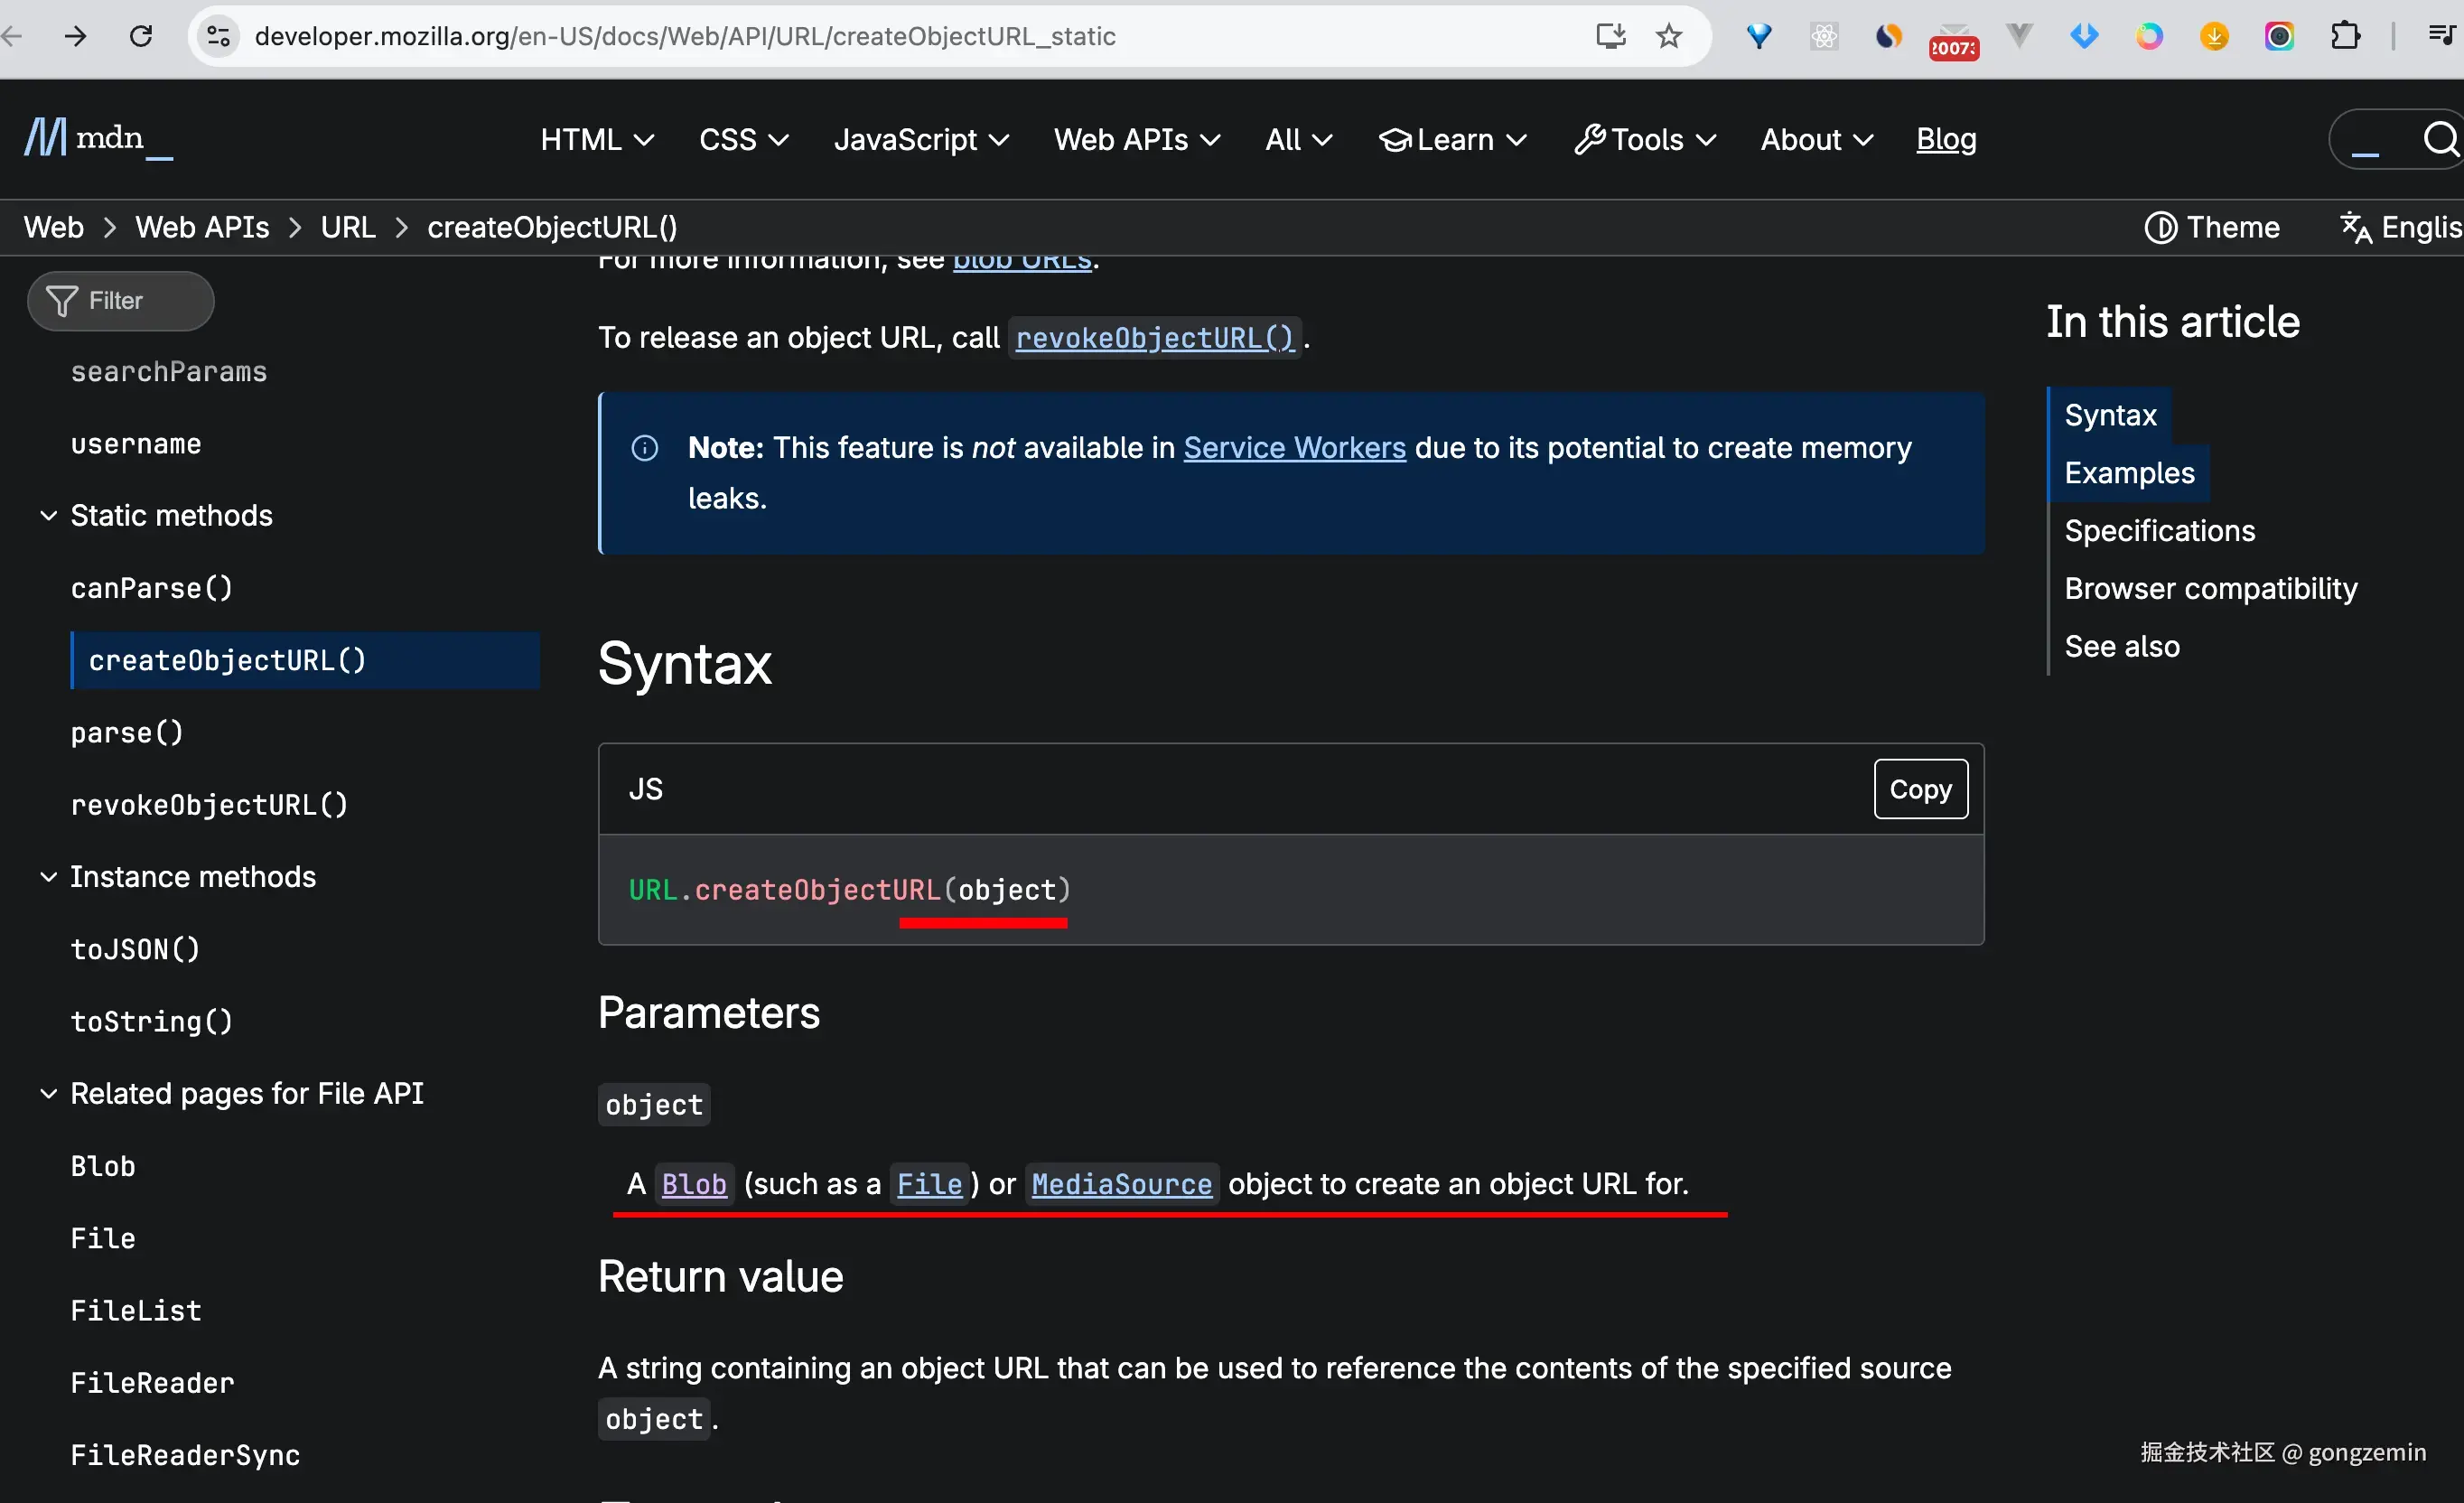Jump to Browser compatibility section
The width and height of the screenshot is (2464, 1503).
pos(2210,589)
